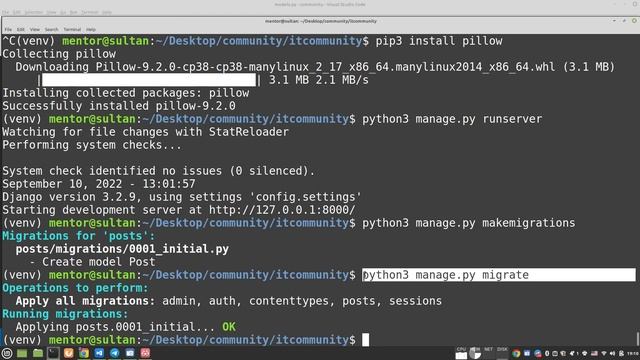Click 'September 10, 2022 - 13:01:57' line
The image size is (640, 360).
point(99,184)
